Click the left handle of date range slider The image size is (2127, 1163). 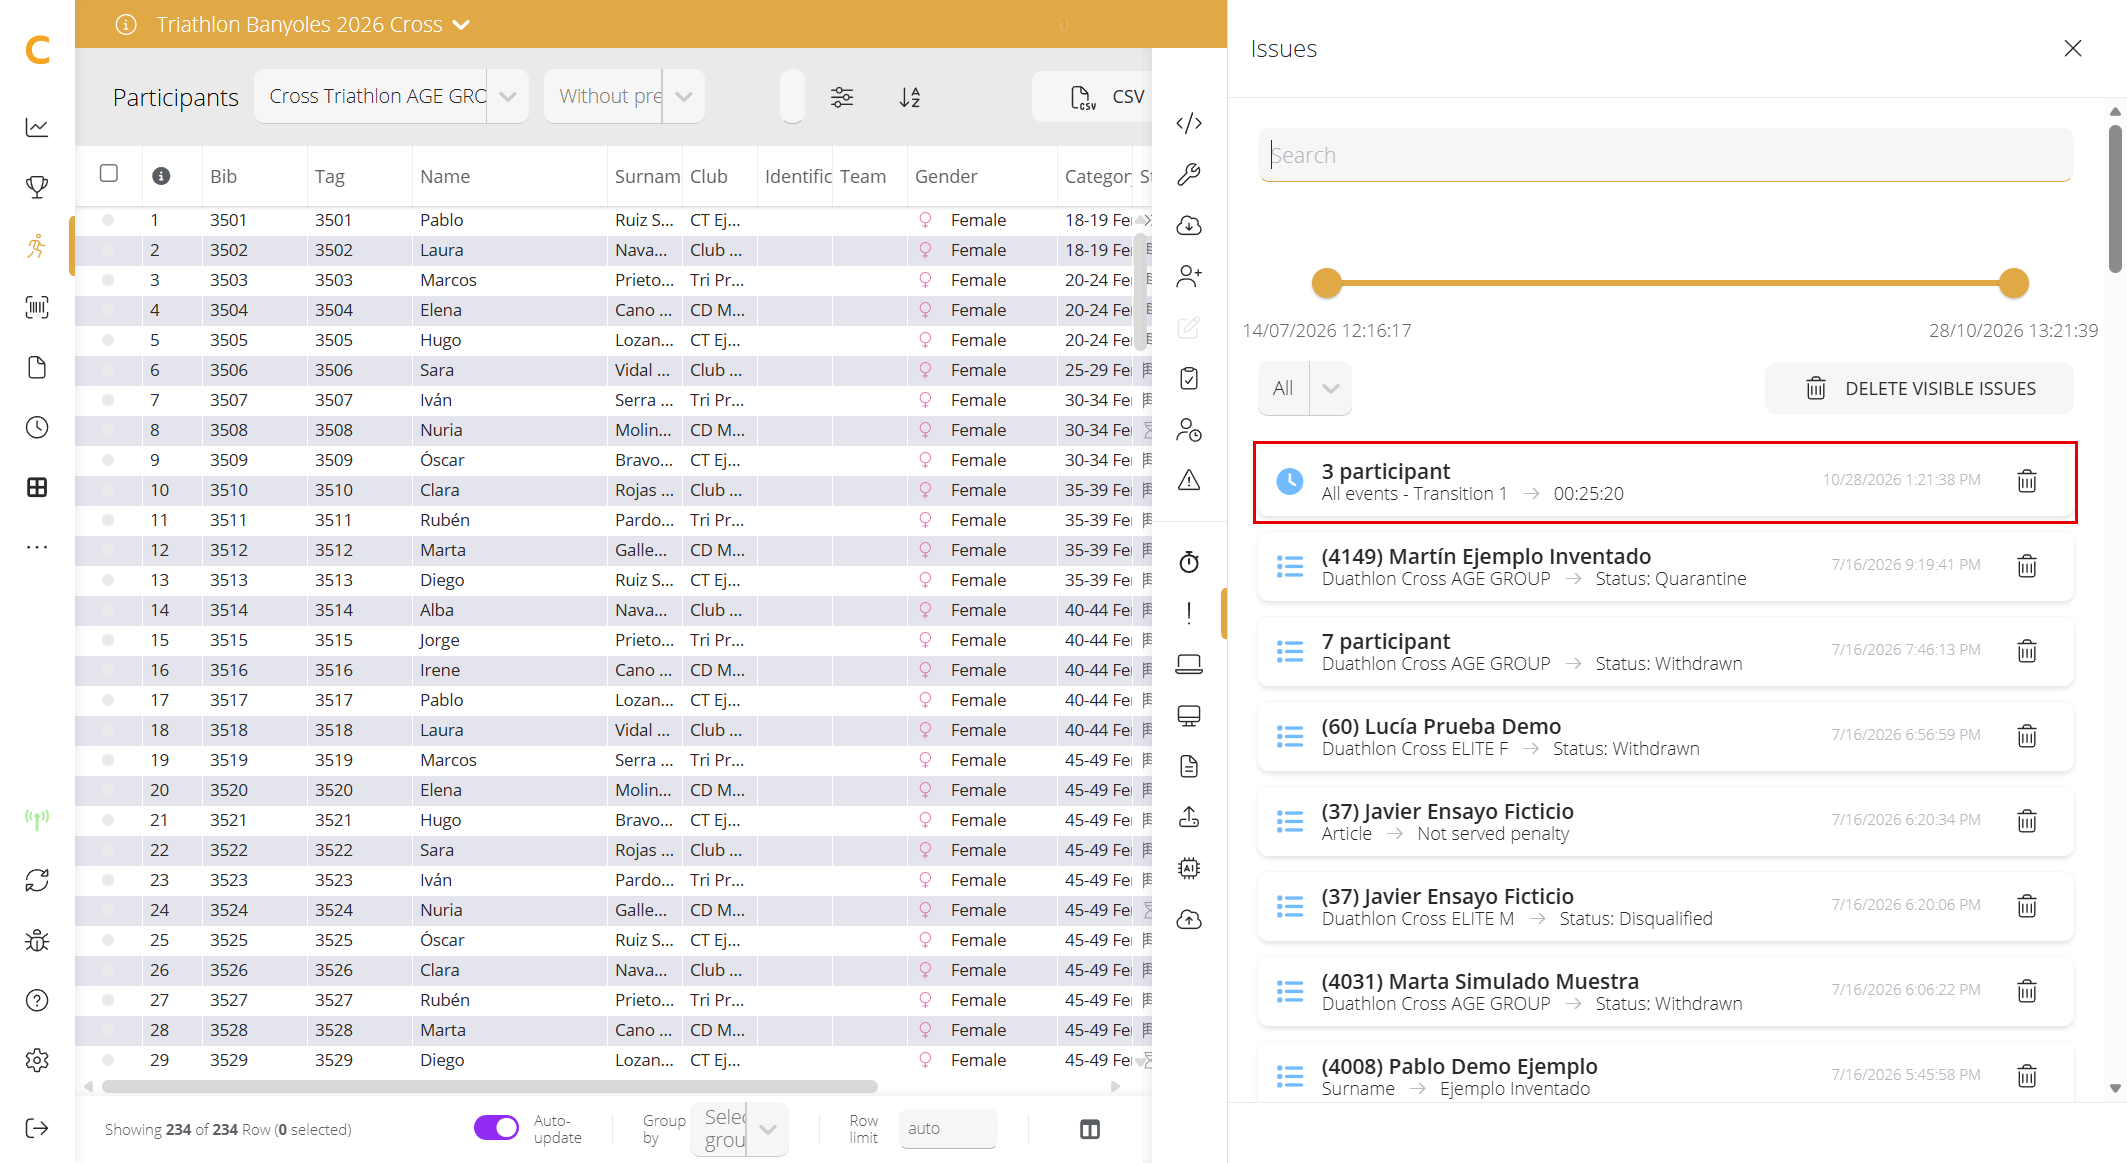pyautogui.click(x=1326, y=283)
